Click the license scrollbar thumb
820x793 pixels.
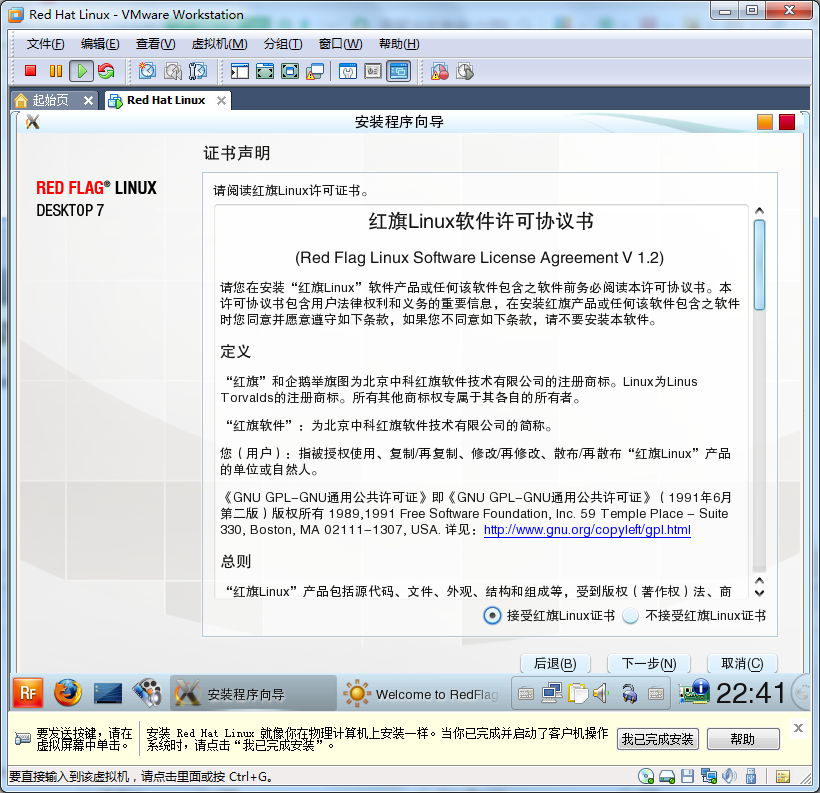(x=759, y=265)
